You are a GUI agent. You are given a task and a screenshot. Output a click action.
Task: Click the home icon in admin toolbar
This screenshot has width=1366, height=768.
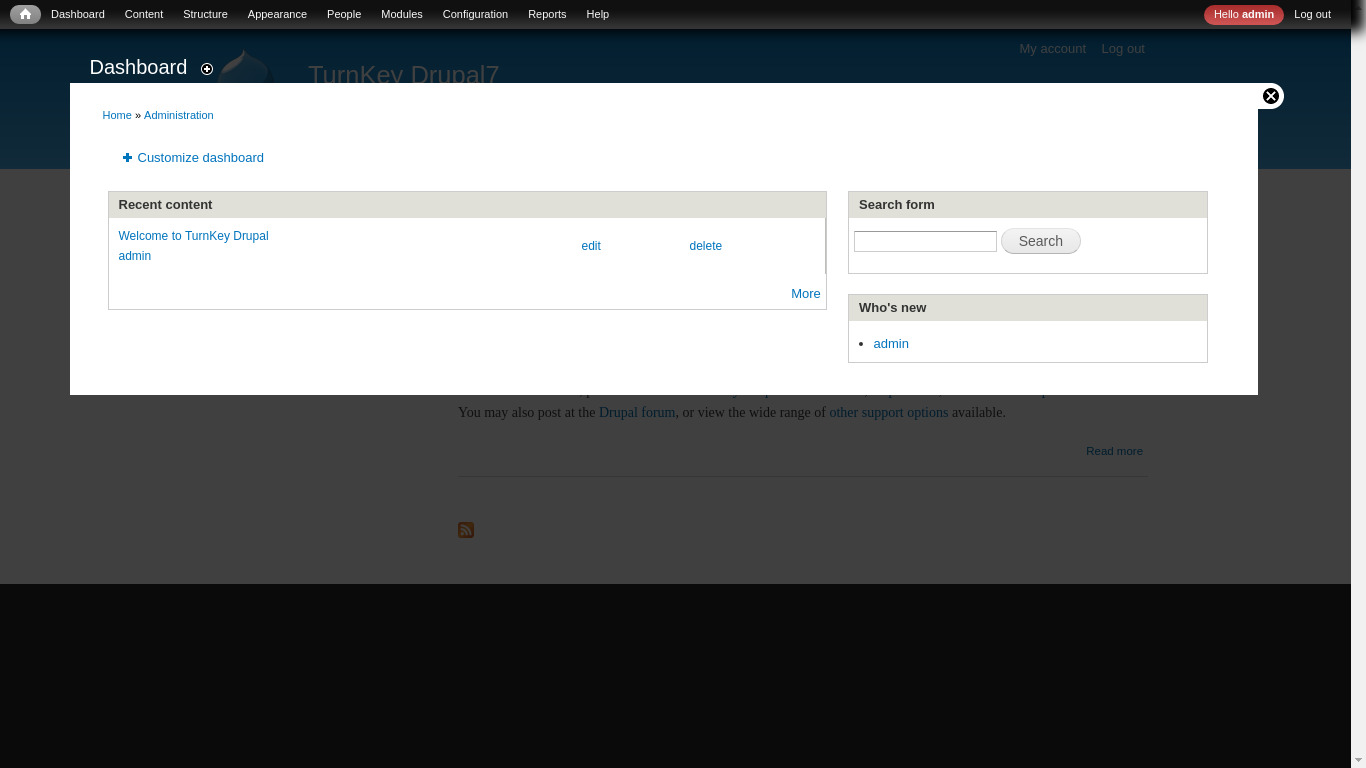[25, 14]
